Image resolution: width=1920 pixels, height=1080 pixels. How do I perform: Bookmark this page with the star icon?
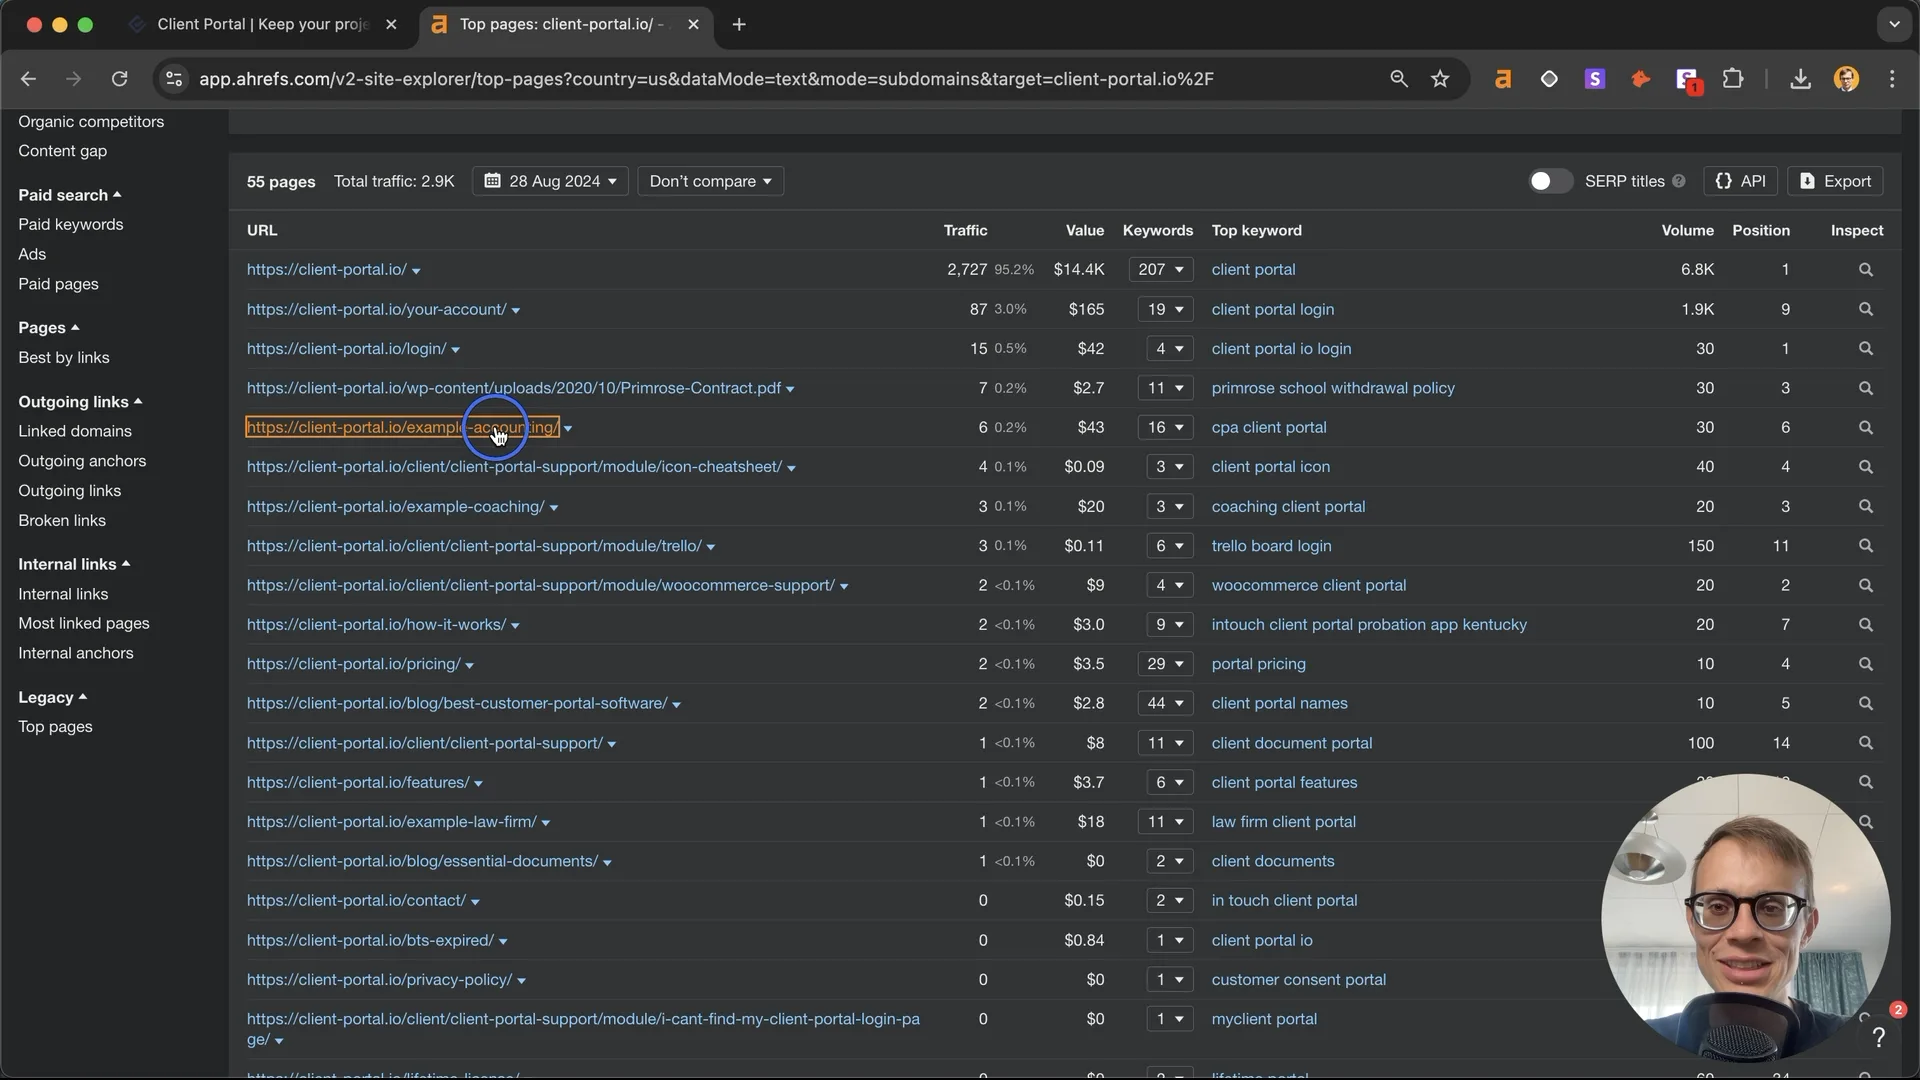click(1440, 79)
